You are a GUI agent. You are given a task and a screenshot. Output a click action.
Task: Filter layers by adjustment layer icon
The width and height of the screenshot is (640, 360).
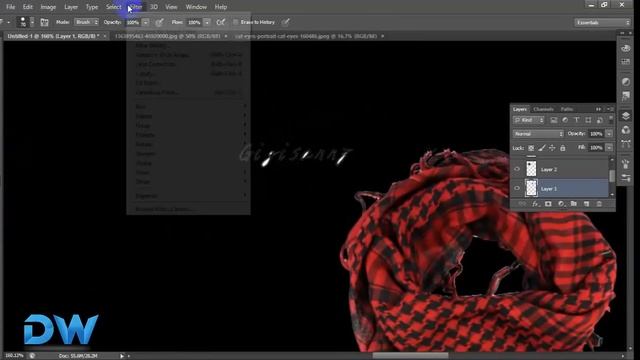565,120
